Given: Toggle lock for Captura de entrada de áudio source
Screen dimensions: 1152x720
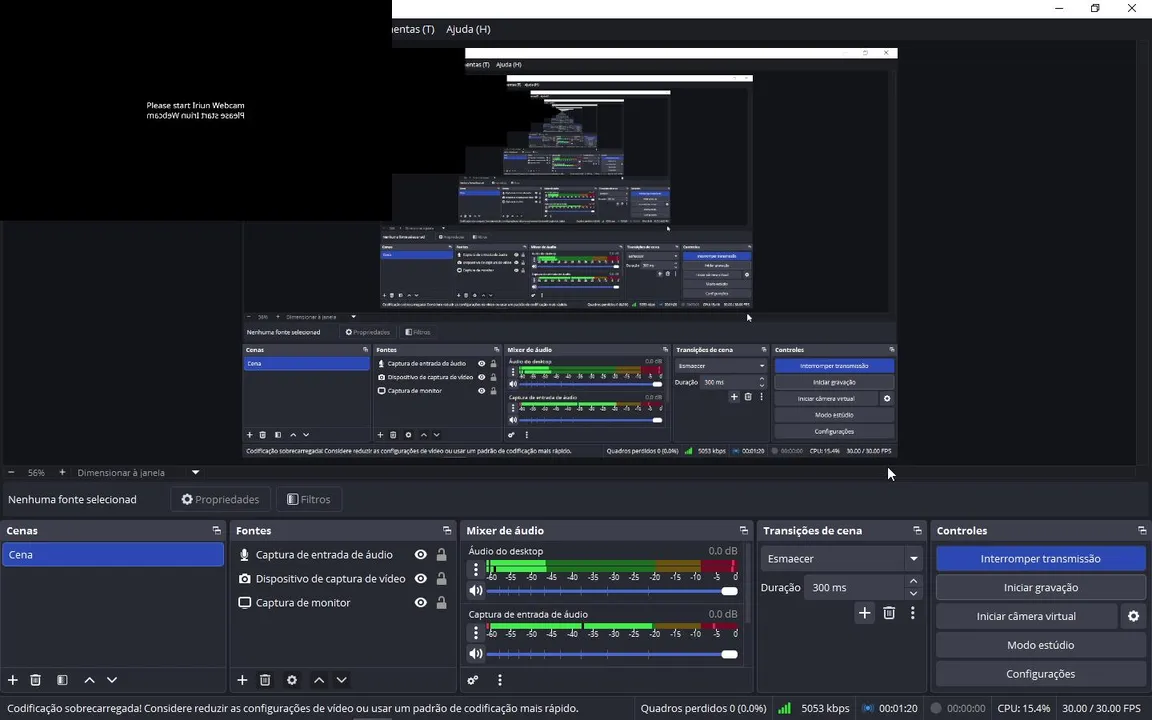Looking at the screenshot, I should (442, 555).
